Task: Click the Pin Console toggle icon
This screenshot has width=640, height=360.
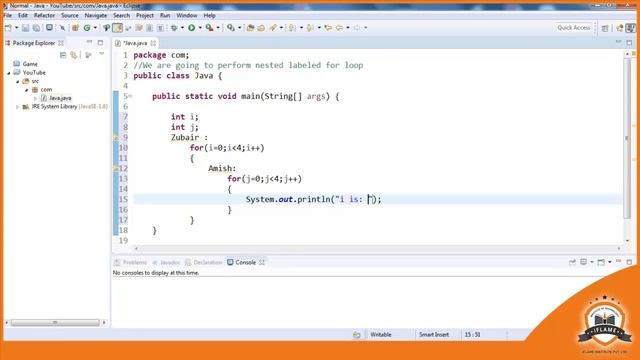Action: [x=572, y=262]
